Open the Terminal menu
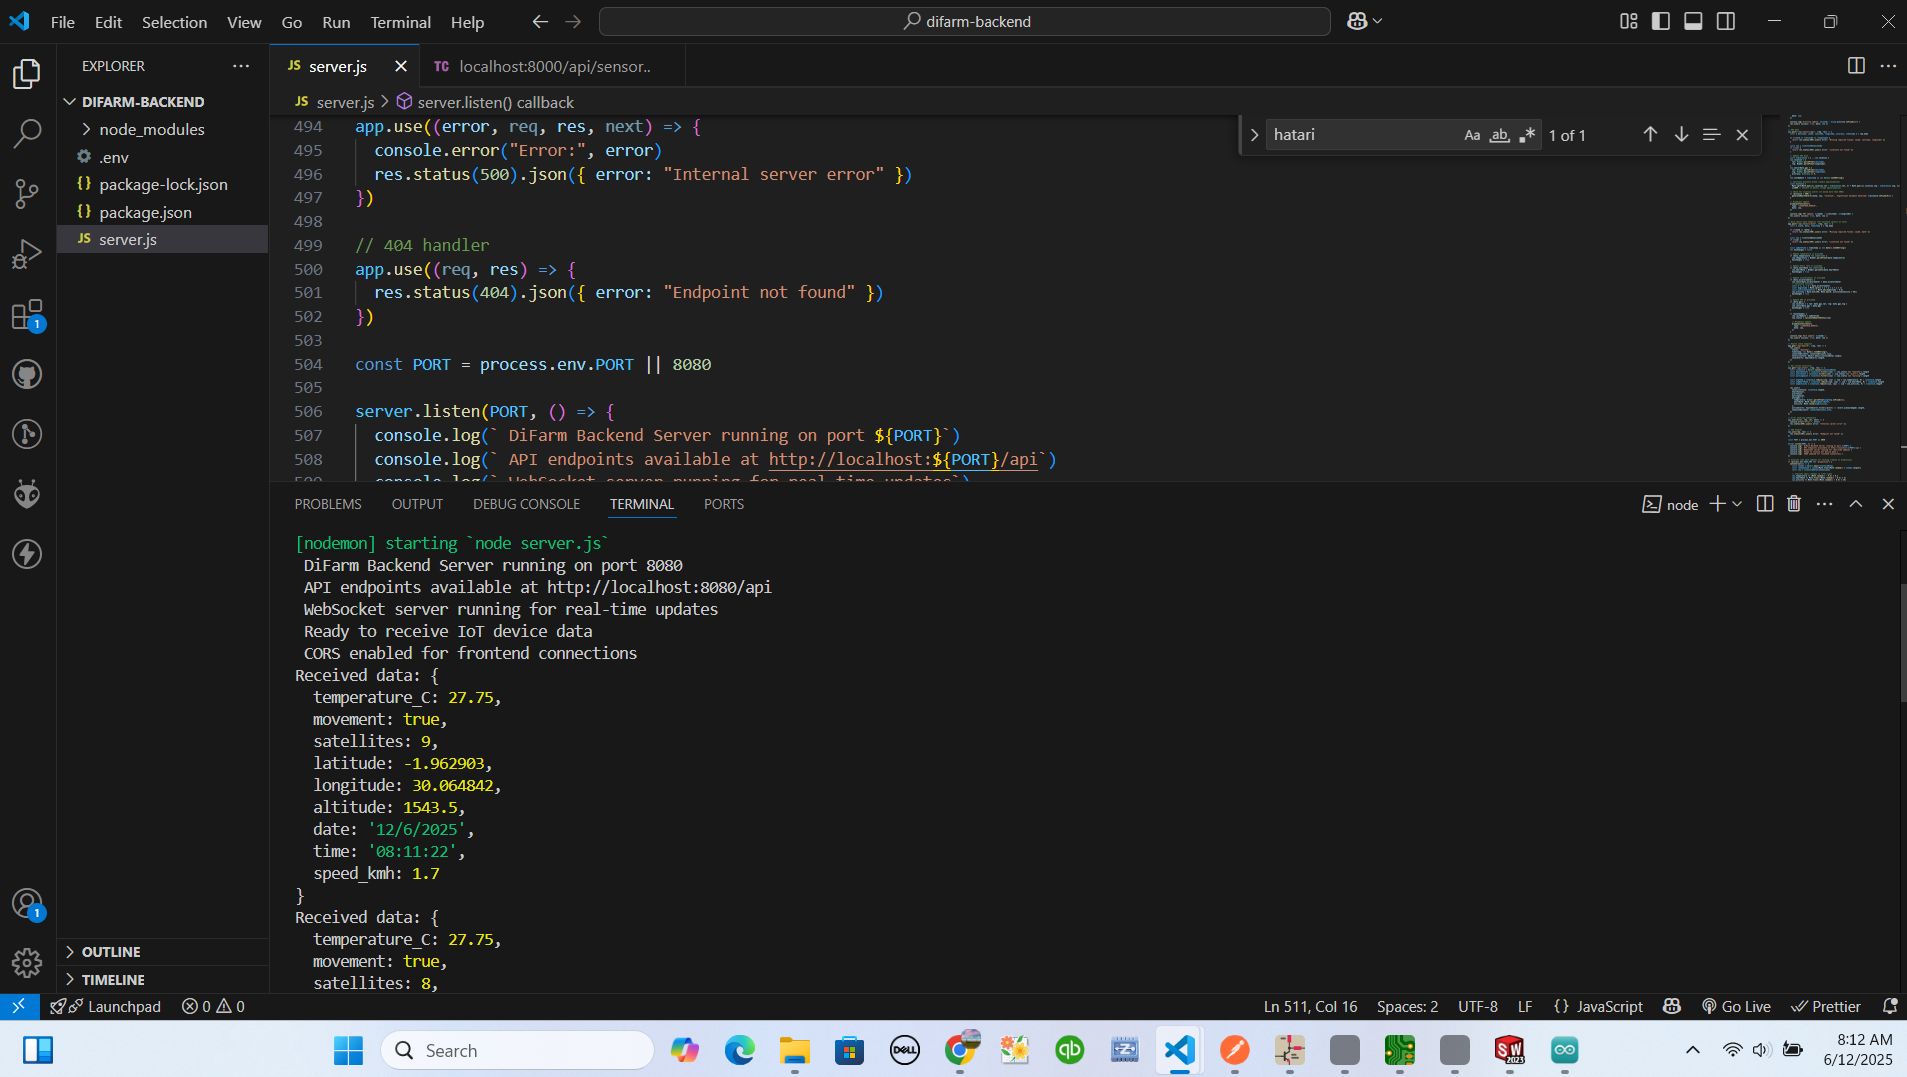This screenshot has height=1077, width=1907. 401,22
